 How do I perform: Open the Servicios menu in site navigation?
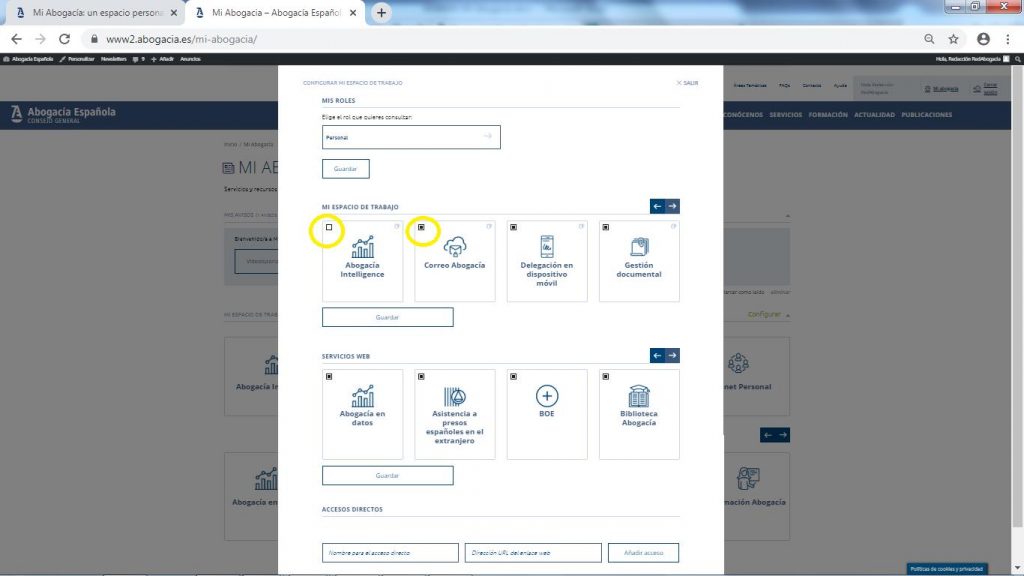coord(786,115)
